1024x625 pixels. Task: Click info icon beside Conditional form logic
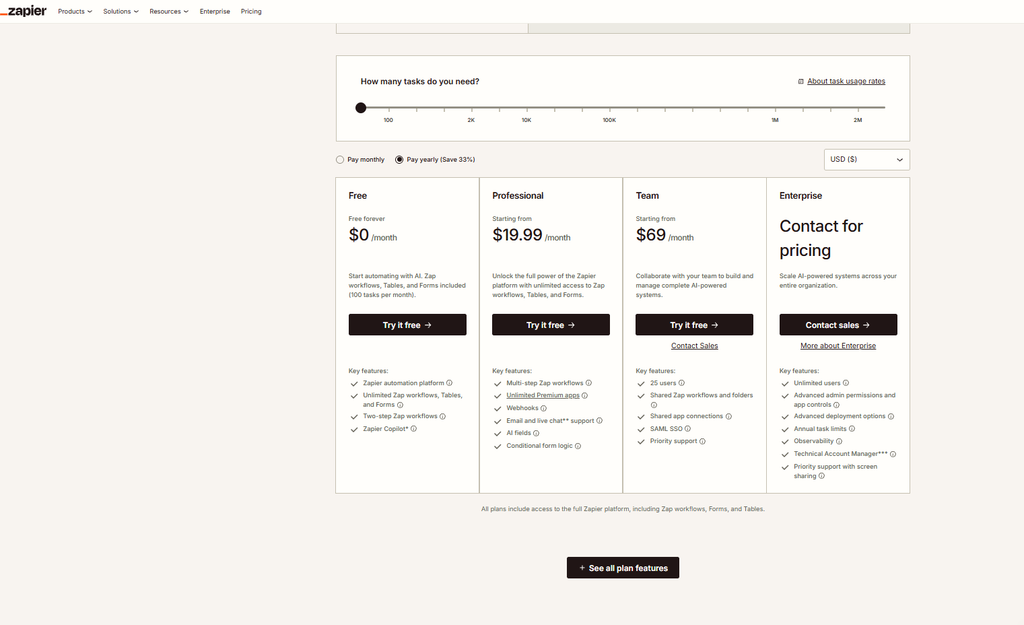pos(578,446)
